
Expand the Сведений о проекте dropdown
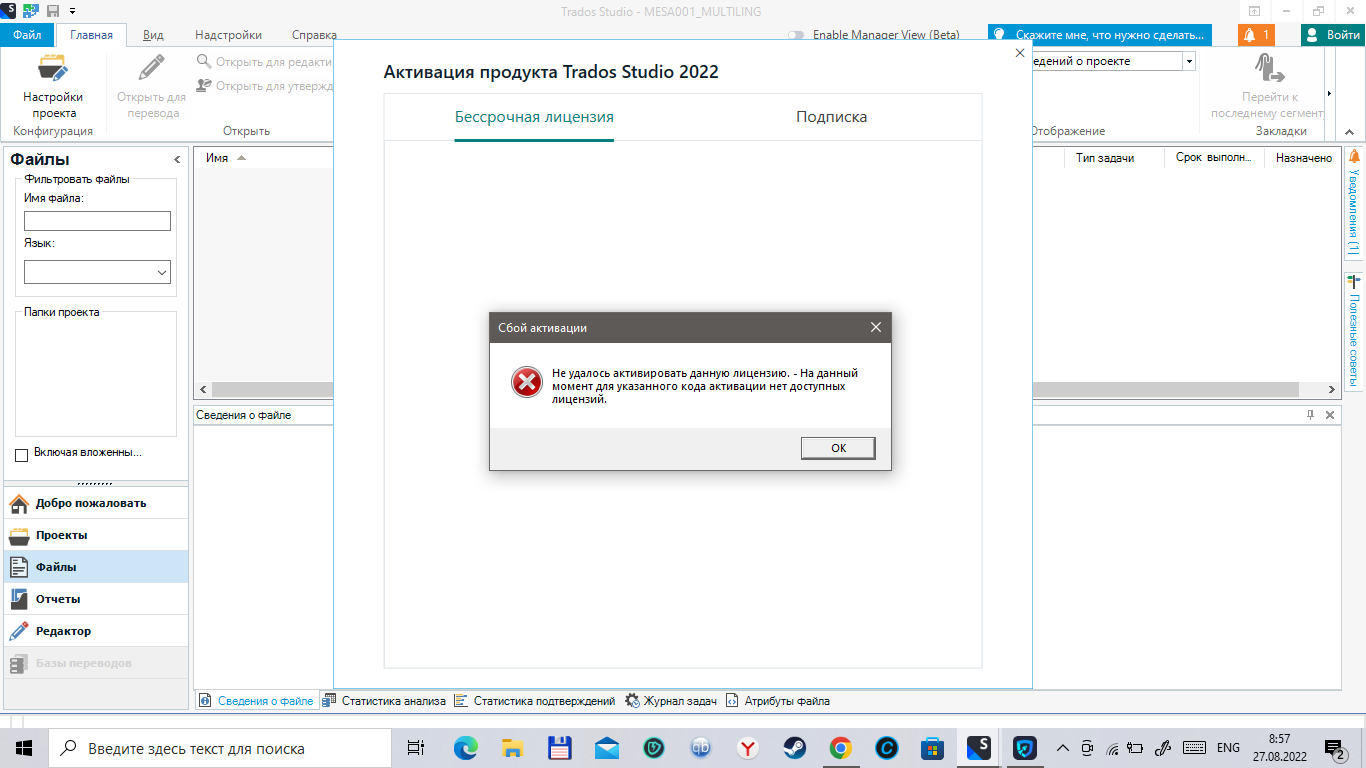click(1187, 60)
